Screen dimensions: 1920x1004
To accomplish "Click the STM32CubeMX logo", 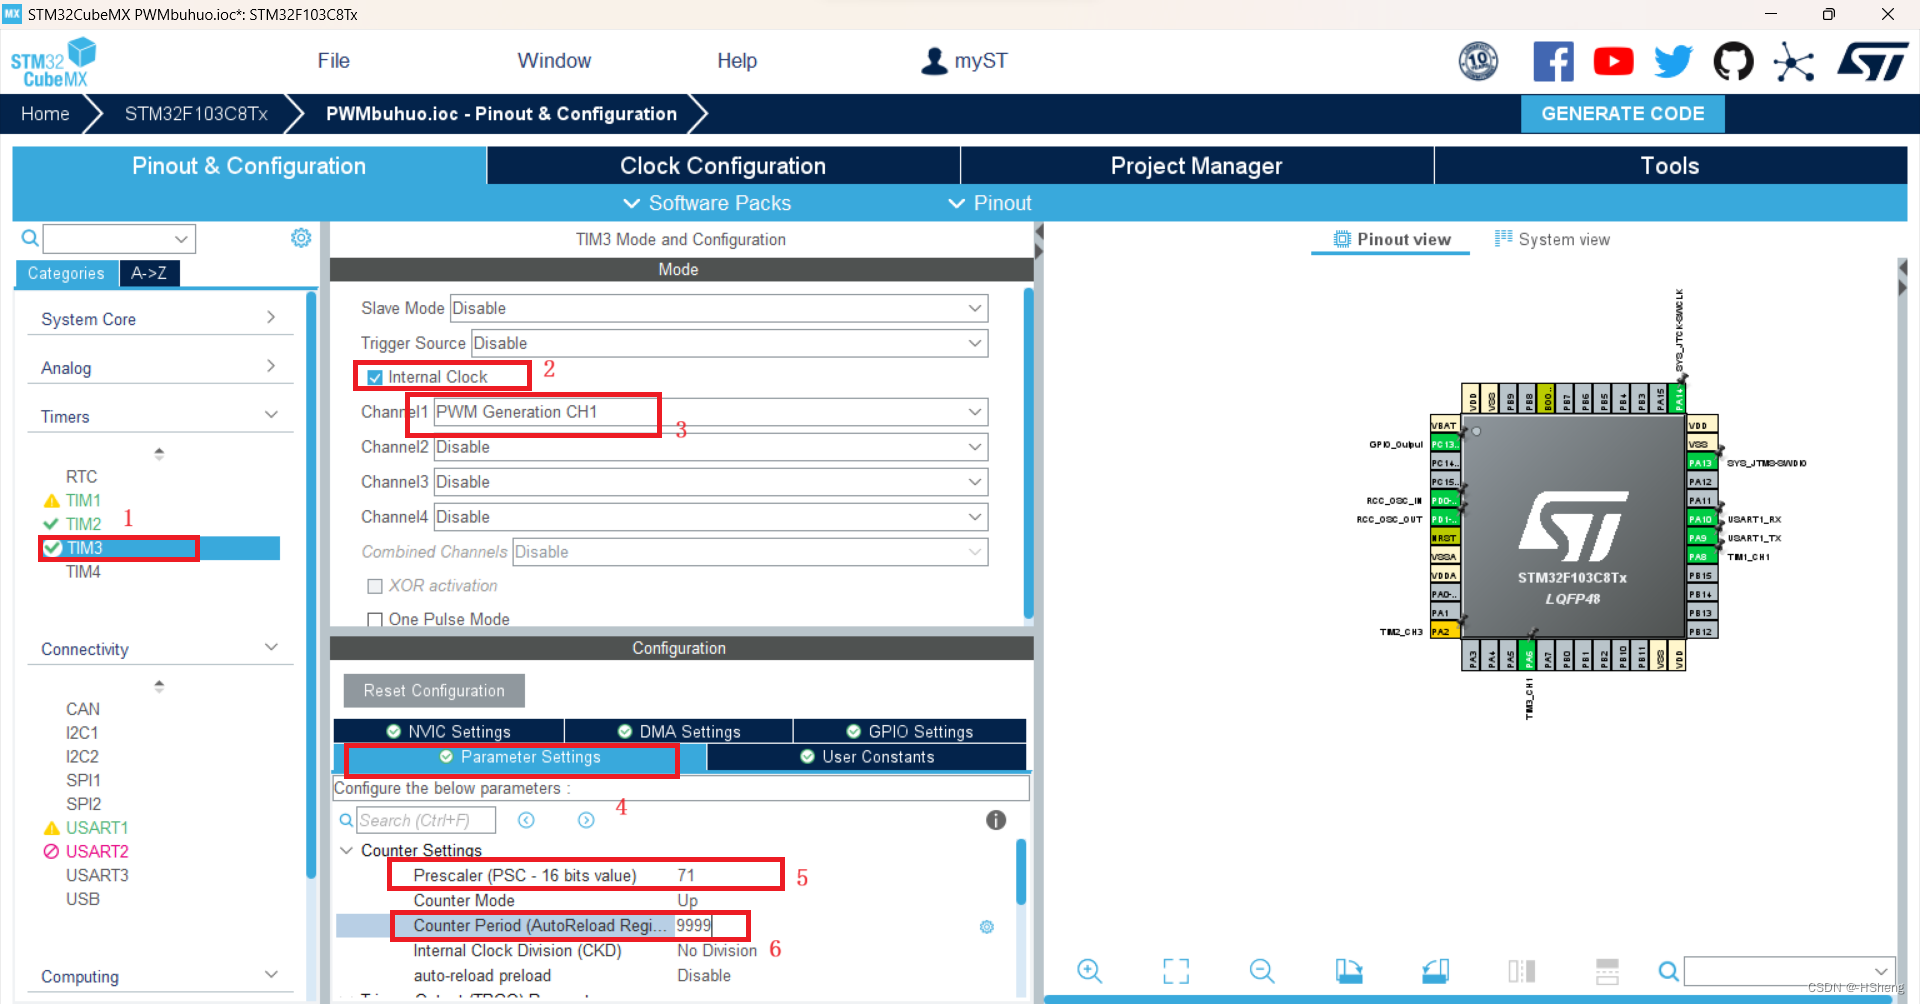I will 53,62.
